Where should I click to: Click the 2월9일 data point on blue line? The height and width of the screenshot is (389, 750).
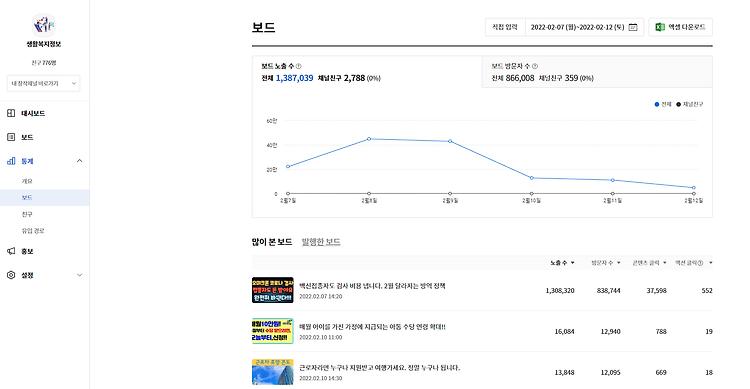coord(450,141)
